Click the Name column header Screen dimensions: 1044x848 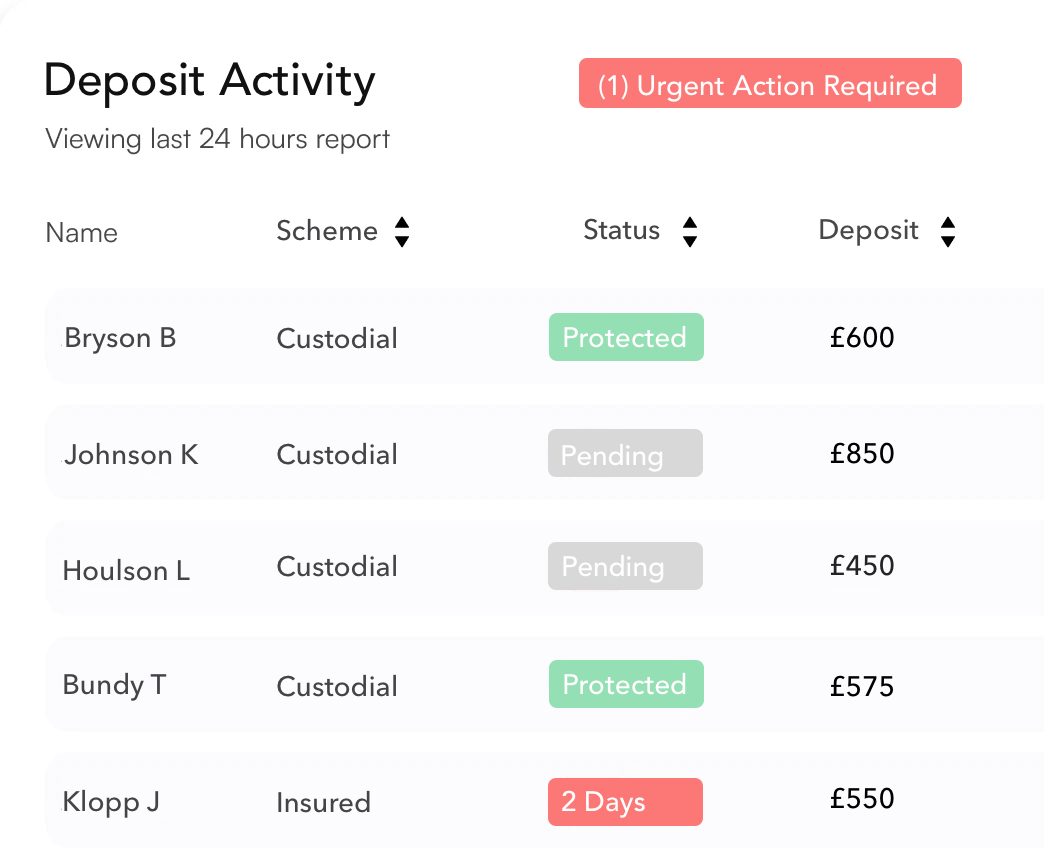coord(81,233)
